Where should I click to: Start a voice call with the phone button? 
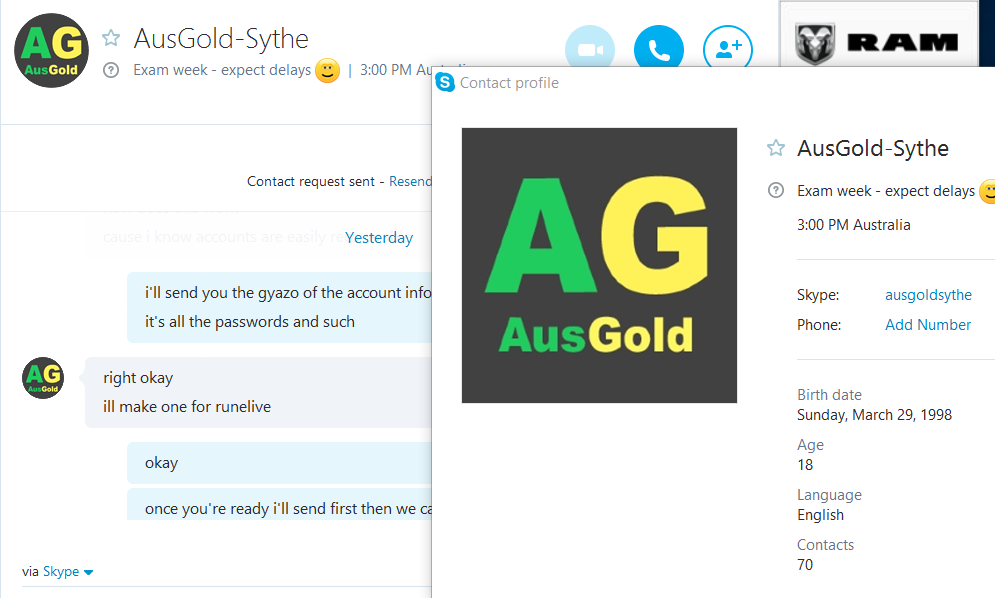pos(659,48)
